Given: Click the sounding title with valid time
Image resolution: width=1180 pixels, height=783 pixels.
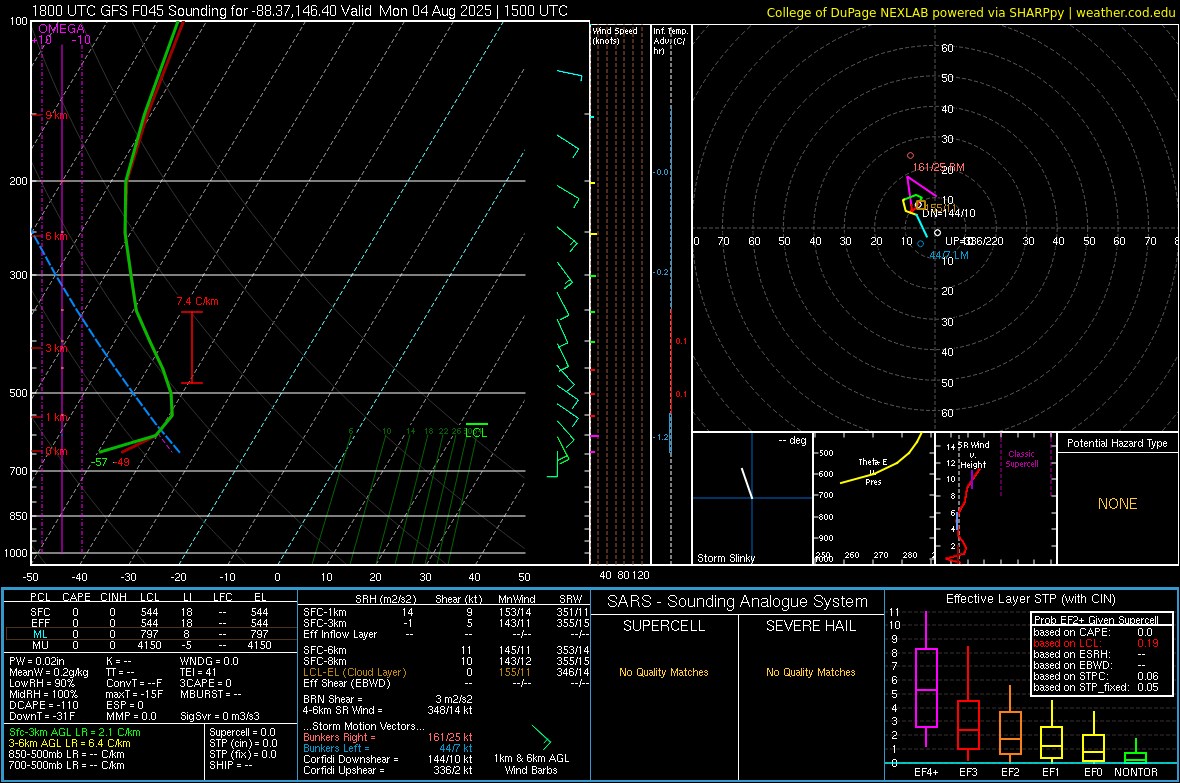Looking at the screenshot, I should [x=300, y=11].
